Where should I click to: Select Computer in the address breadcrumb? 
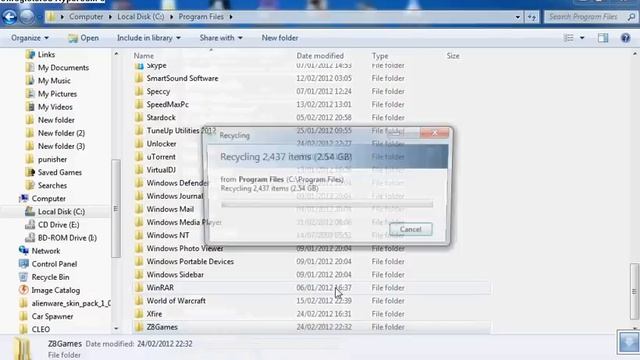(86, 17)
